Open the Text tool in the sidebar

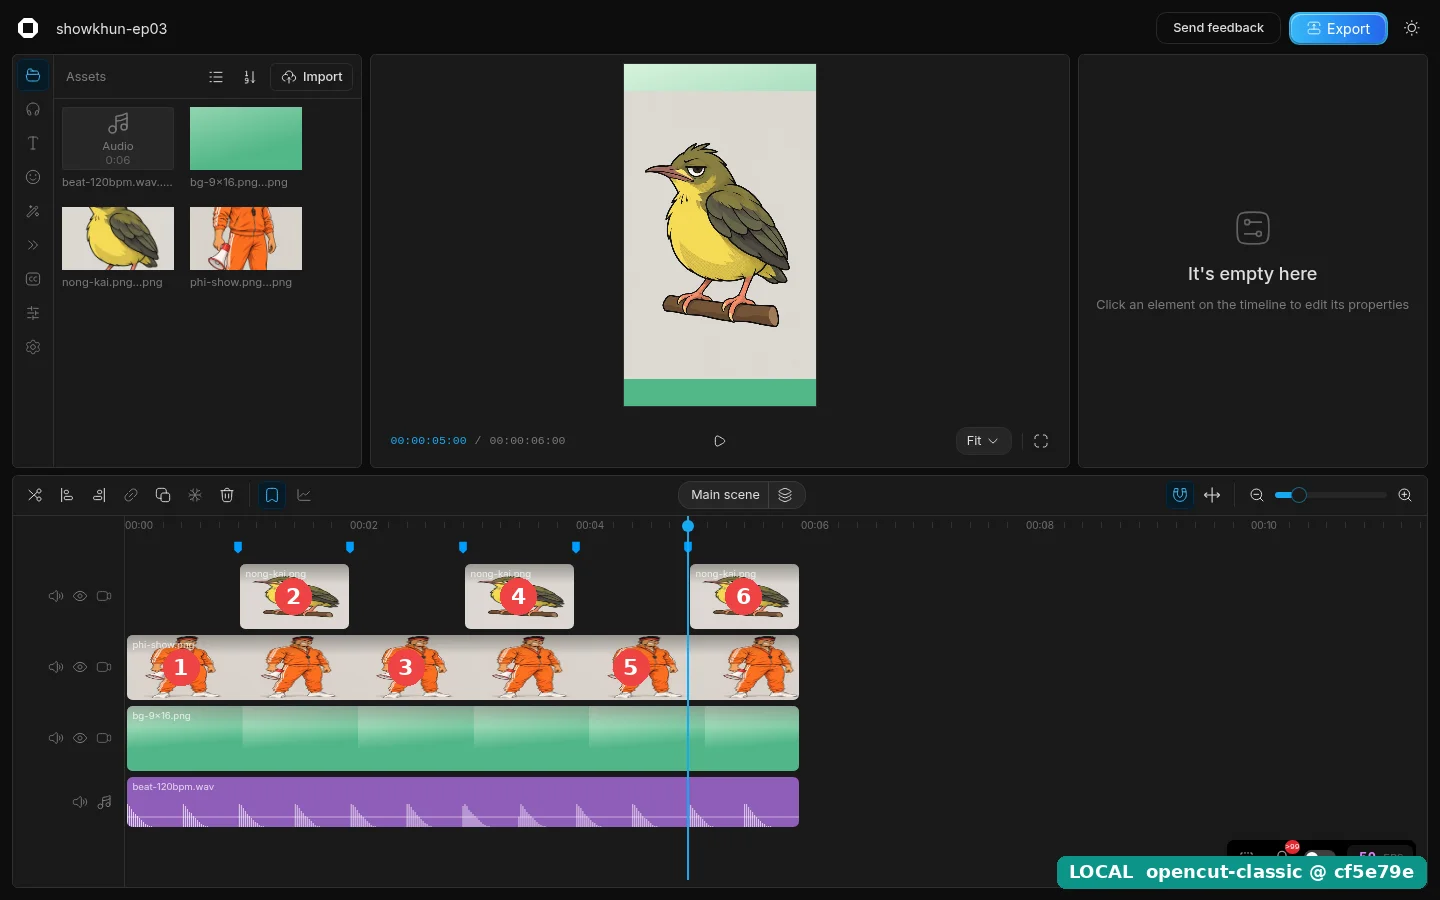click(x=33, y=143)
